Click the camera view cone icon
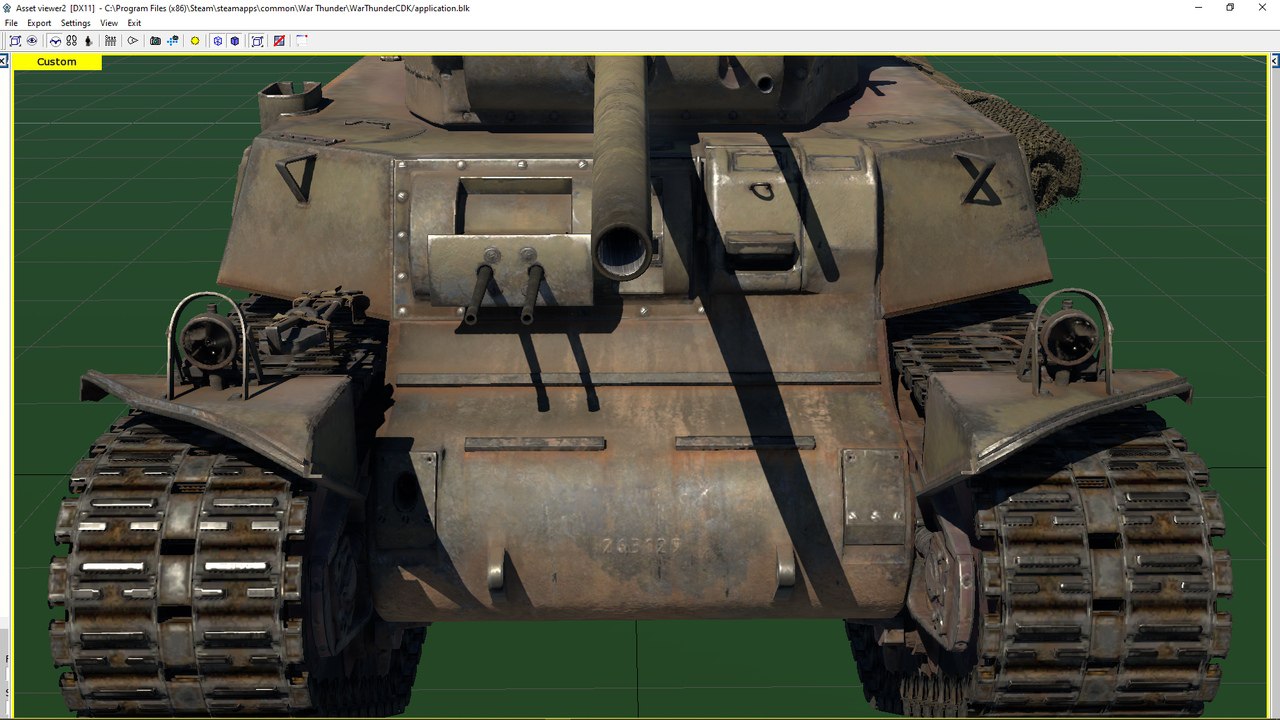Screen dimensions: 1280x720 [x=132, y=41]
